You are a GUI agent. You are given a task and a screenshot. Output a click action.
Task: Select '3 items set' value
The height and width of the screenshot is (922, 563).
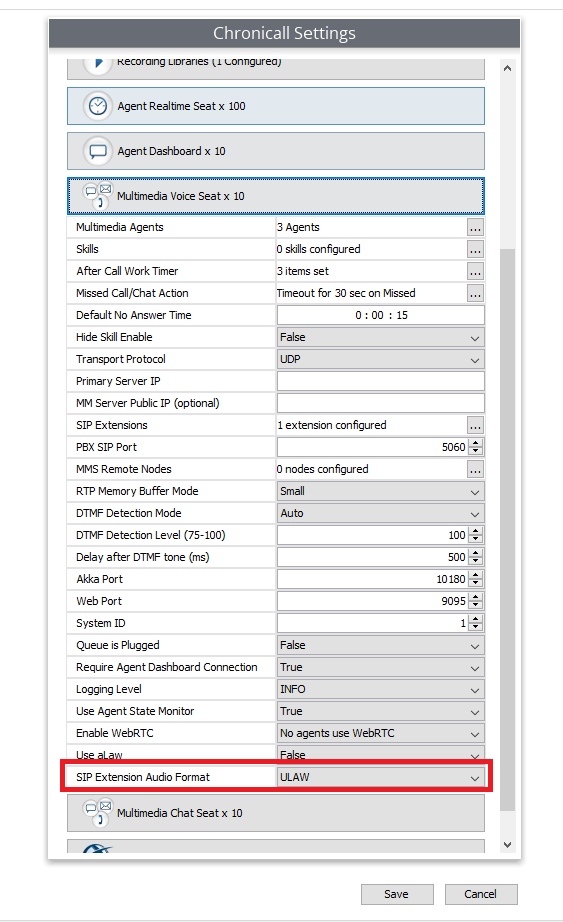(x=303, y=271)
